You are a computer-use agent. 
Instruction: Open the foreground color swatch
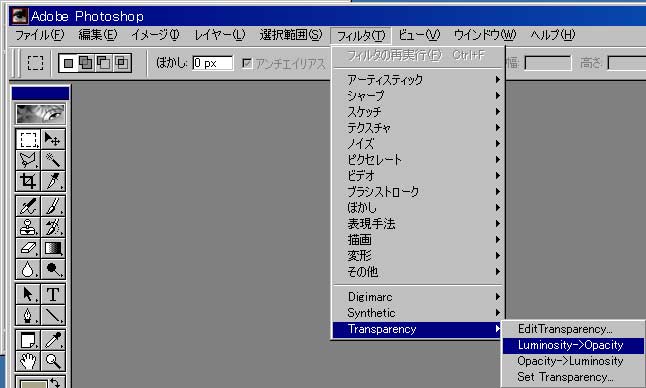[33, 384]
